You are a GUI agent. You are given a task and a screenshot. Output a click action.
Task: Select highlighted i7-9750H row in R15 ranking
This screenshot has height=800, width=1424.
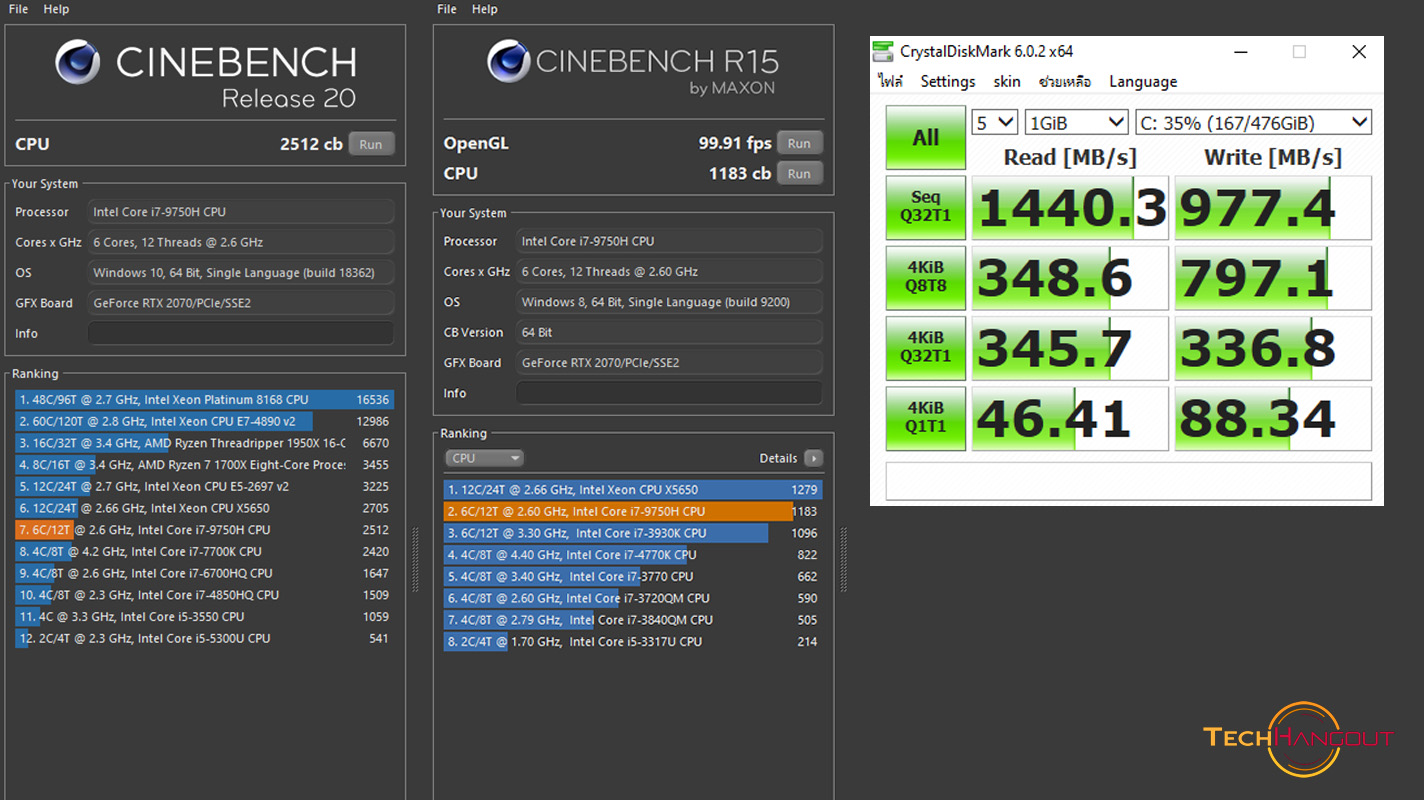pos(633,511)
